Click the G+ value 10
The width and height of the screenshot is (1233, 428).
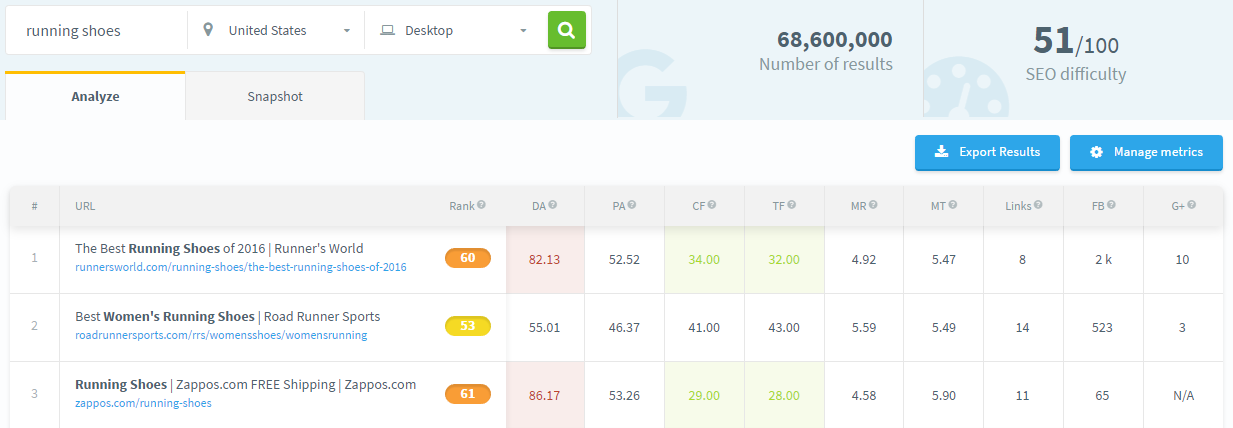click(x=1182, y=259)
